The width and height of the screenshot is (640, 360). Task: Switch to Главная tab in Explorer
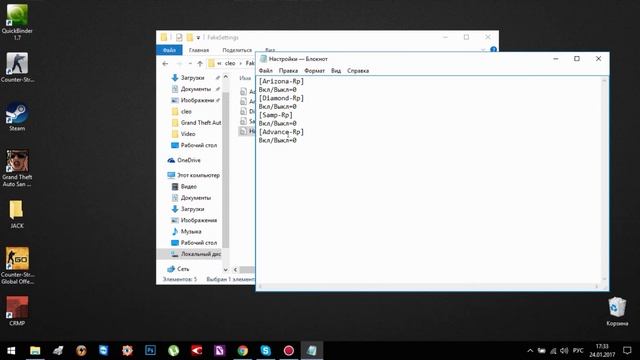click(199, 50)
